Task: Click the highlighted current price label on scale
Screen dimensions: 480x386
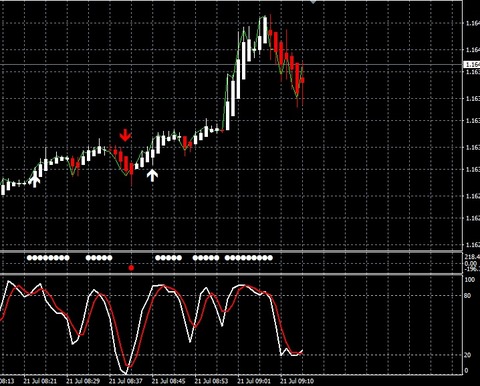Action: (472, 65)
